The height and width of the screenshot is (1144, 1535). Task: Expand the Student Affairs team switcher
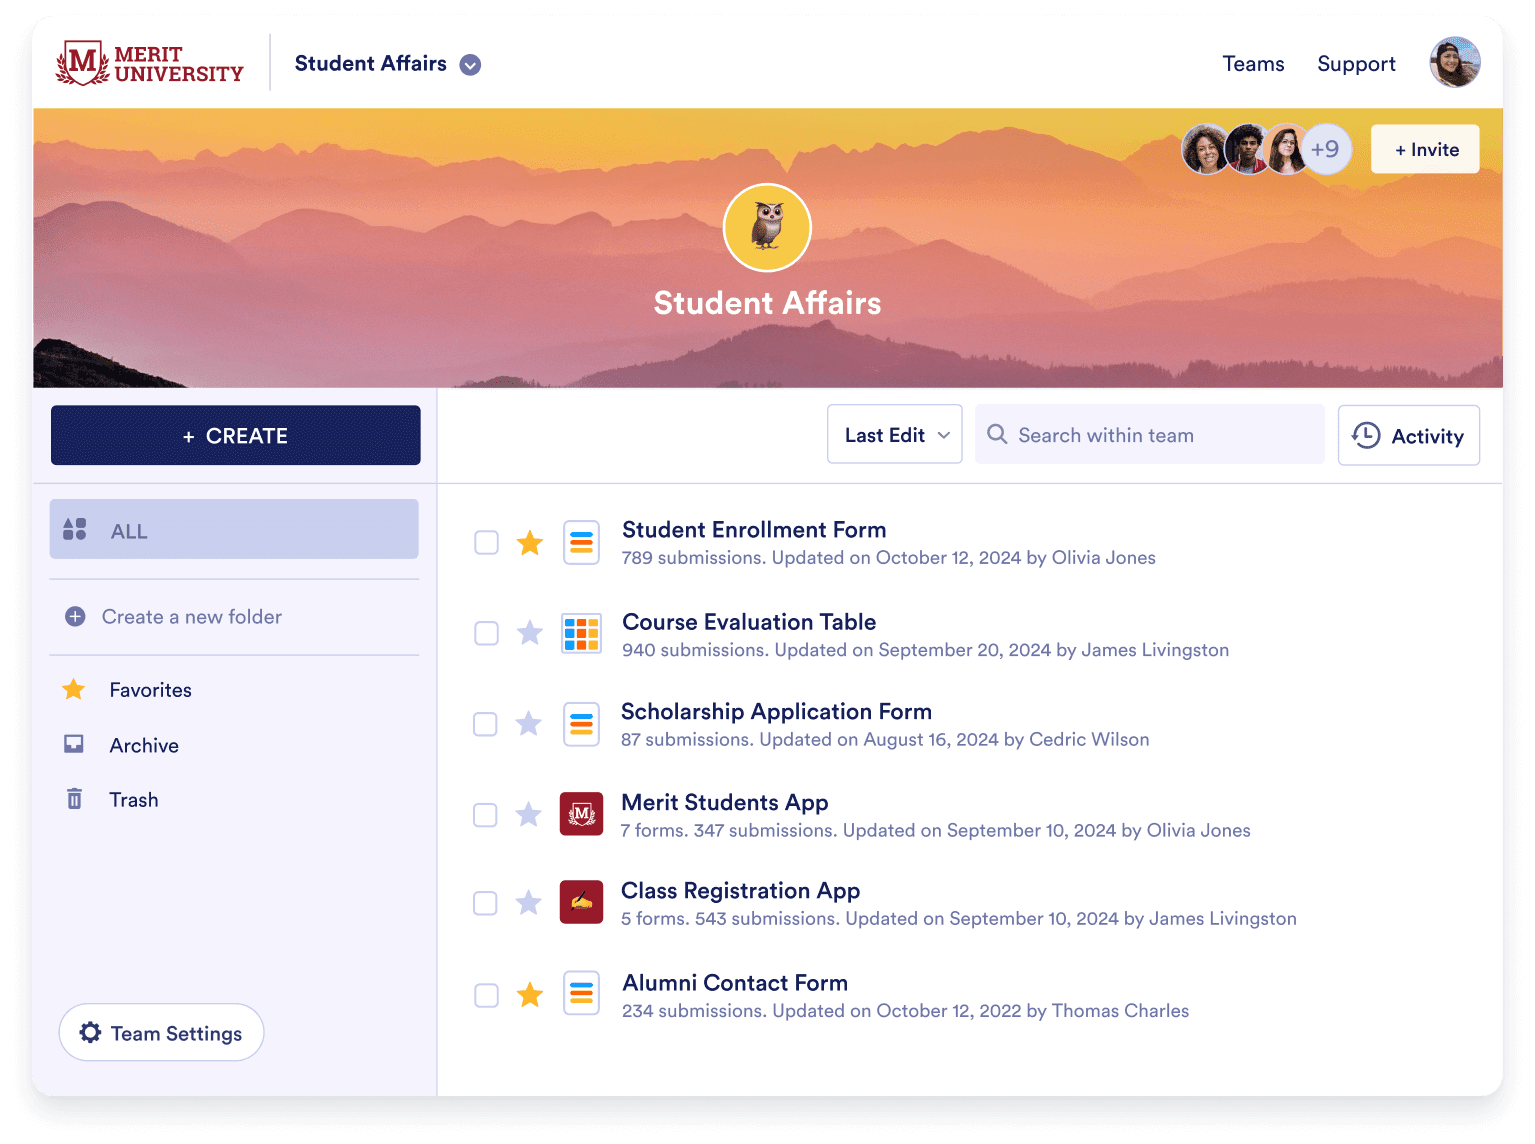point(470,65)
